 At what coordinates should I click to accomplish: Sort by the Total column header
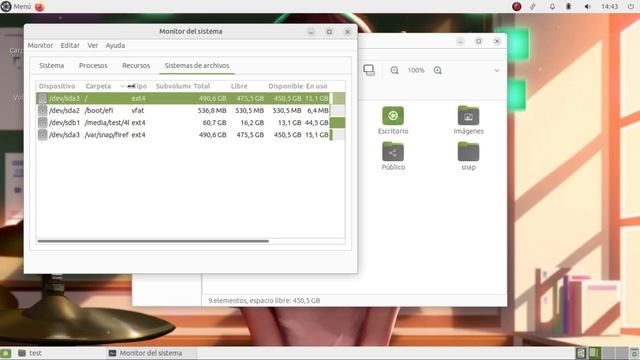click(x=202, y=86)
